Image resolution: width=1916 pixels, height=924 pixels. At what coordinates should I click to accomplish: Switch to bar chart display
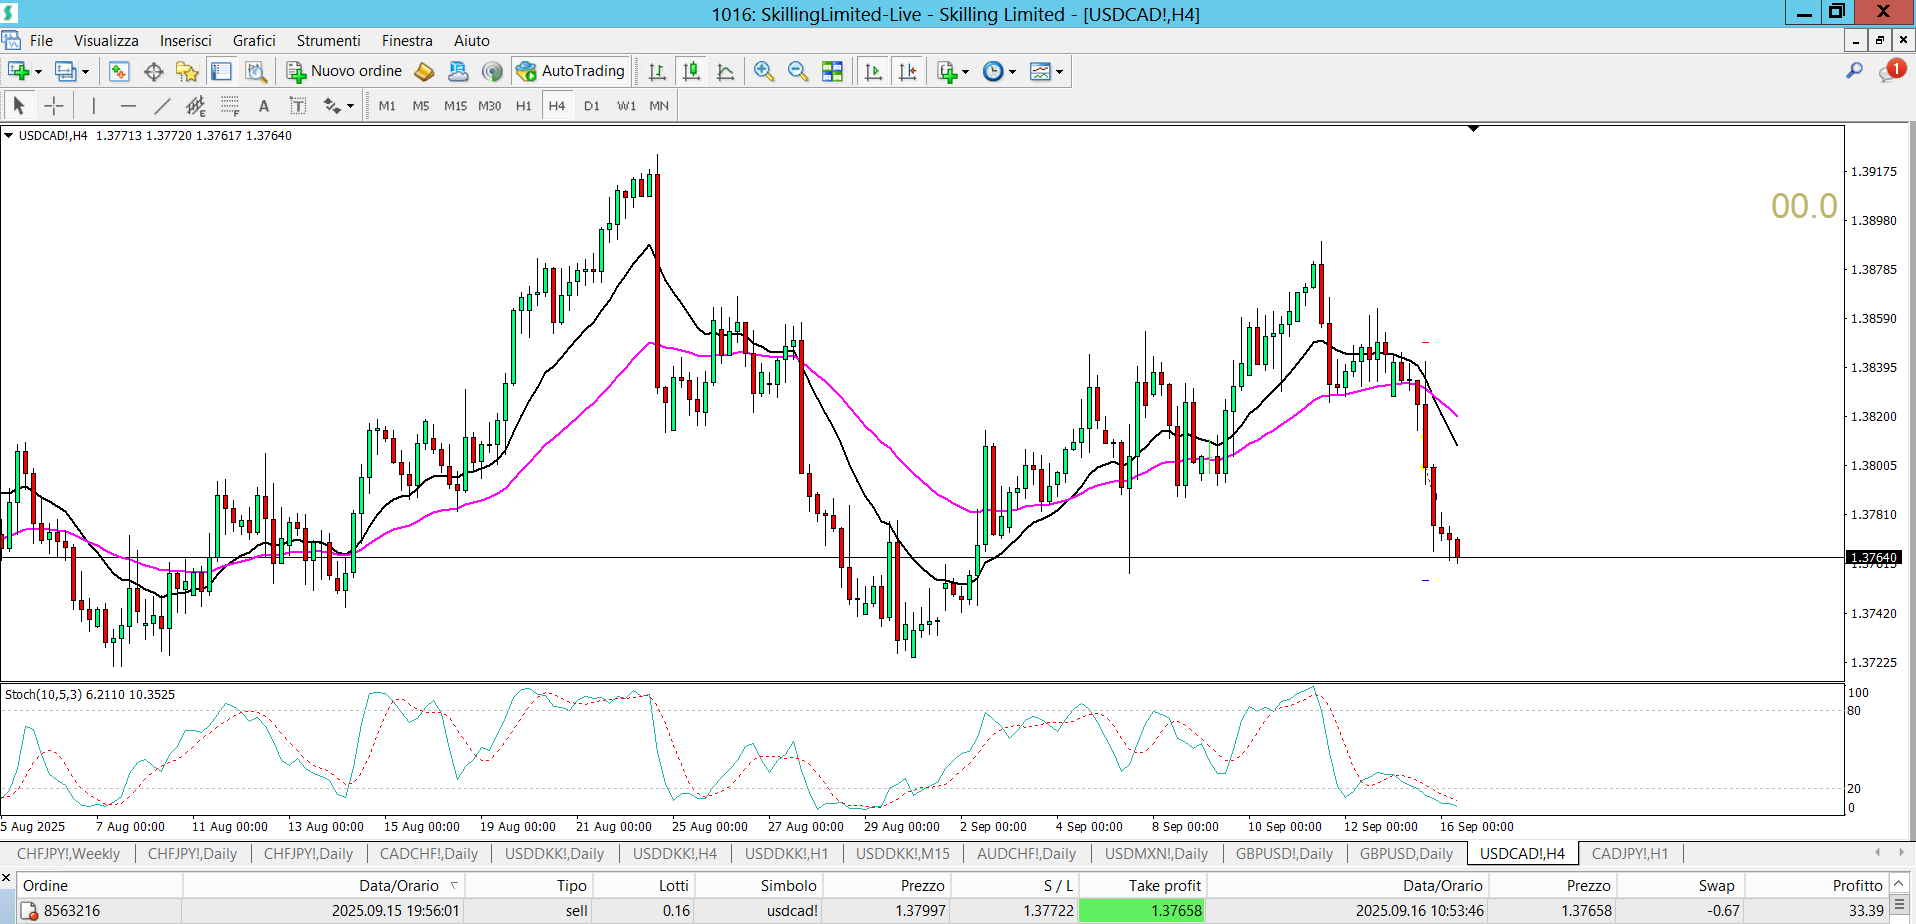click(657, 71)
